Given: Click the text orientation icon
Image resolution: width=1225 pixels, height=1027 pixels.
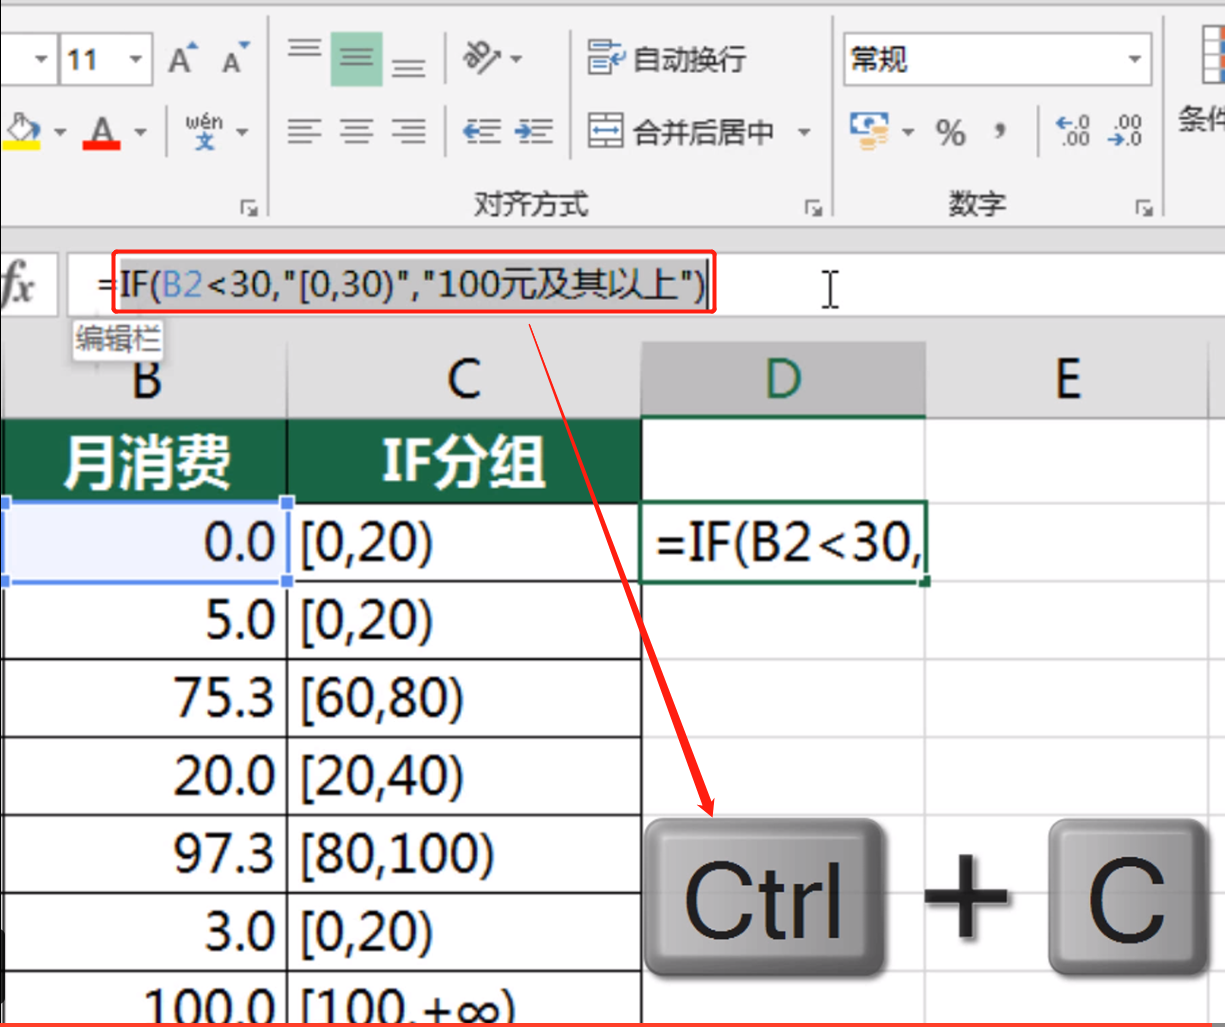Looking at the screenshot, I should tap(481, 58).
